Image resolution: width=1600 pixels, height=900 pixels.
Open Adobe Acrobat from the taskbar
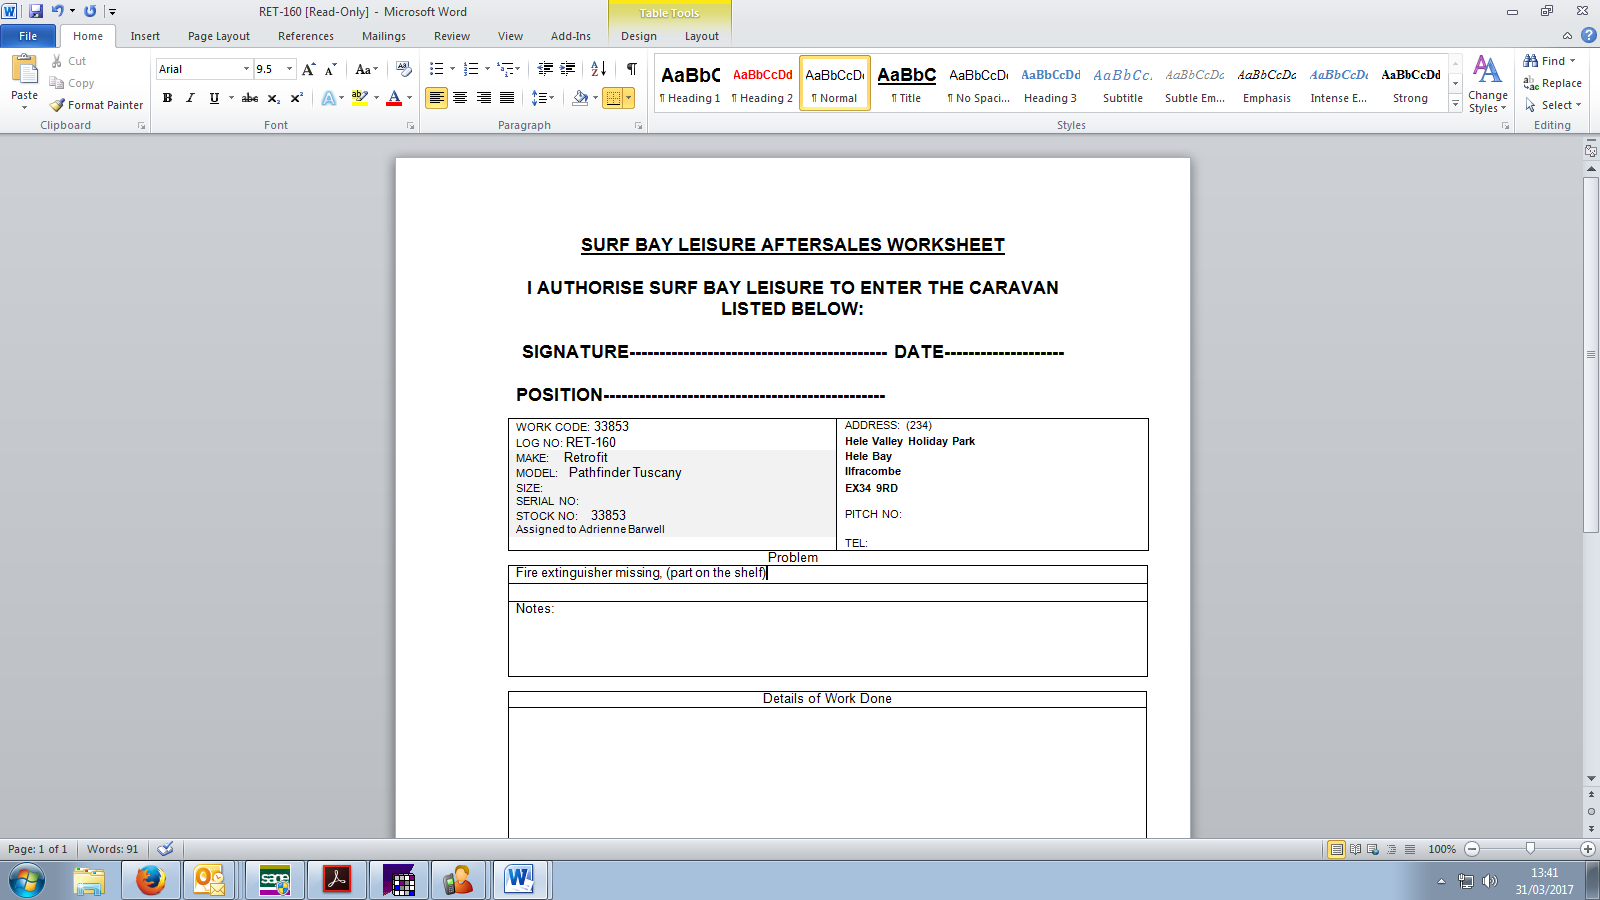point(336,880)
